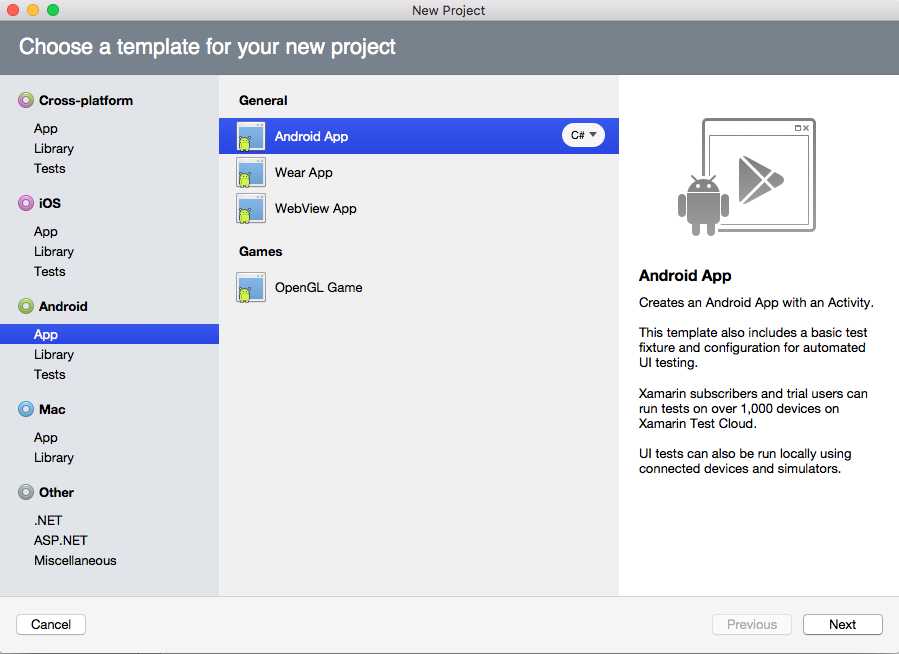Click the Android App template label
Screen dimensions: 899x654
click(x=311, y=136)
